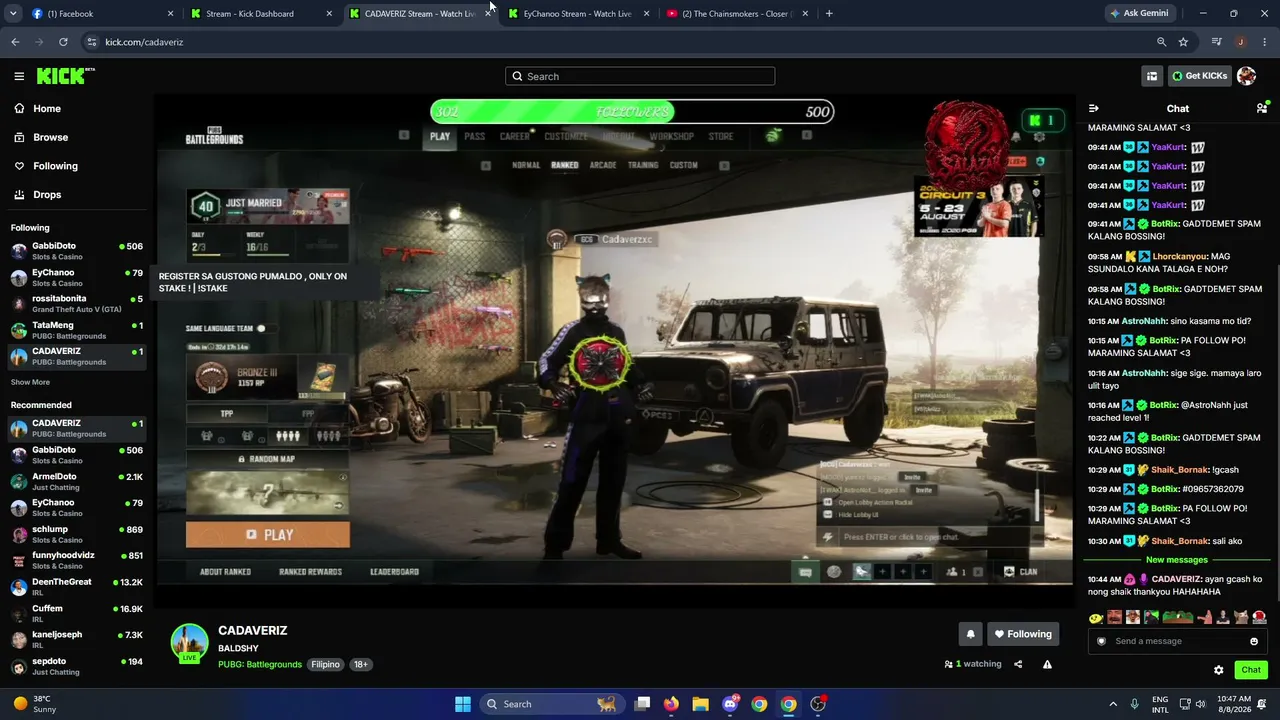Open browser zoom magnifier icon

[x=1161, y=42]
